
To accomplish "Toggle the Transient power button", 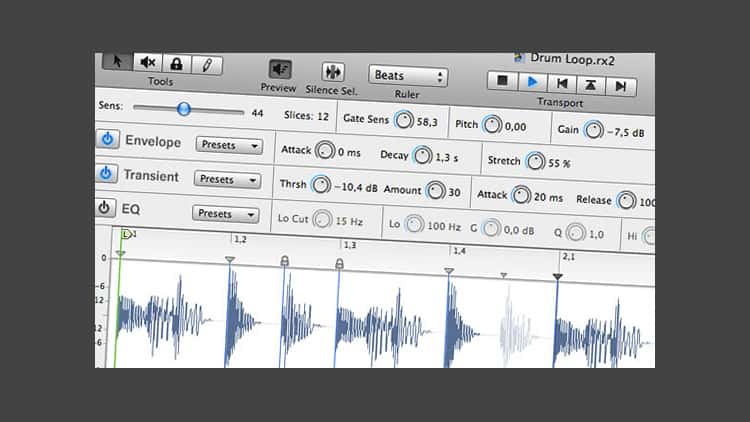I will click(106, 173).
